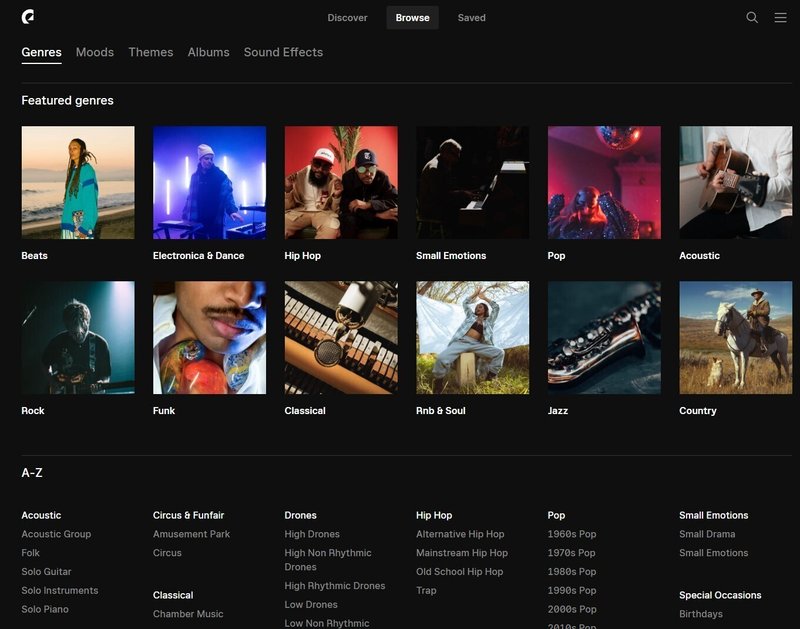The width and height of the screenshot is (800, 629).
Task: Open Small Emotions subgenre under Small Drama
Action: (x=714, y=553)
